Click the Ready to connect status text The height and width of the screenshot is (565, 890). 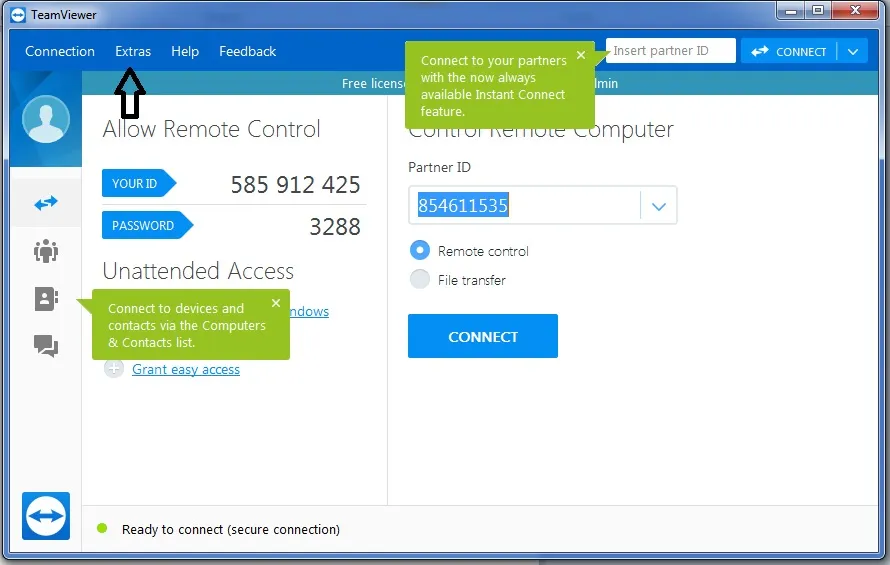click(230, 529)
